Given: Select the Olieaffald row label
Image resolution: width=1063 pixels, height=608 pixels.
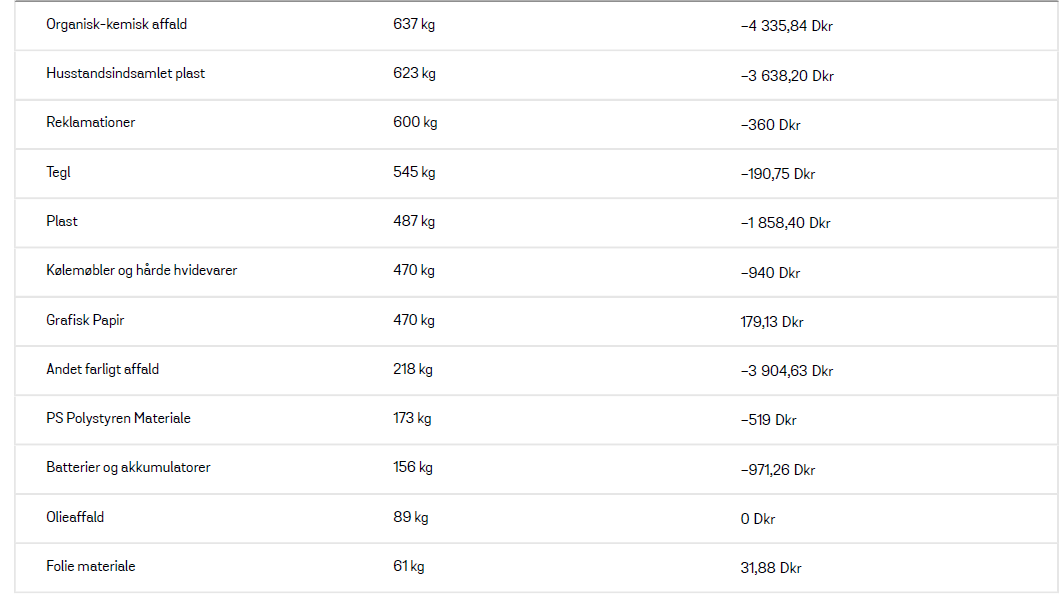Looking at the screenshot, I should 75,517.
